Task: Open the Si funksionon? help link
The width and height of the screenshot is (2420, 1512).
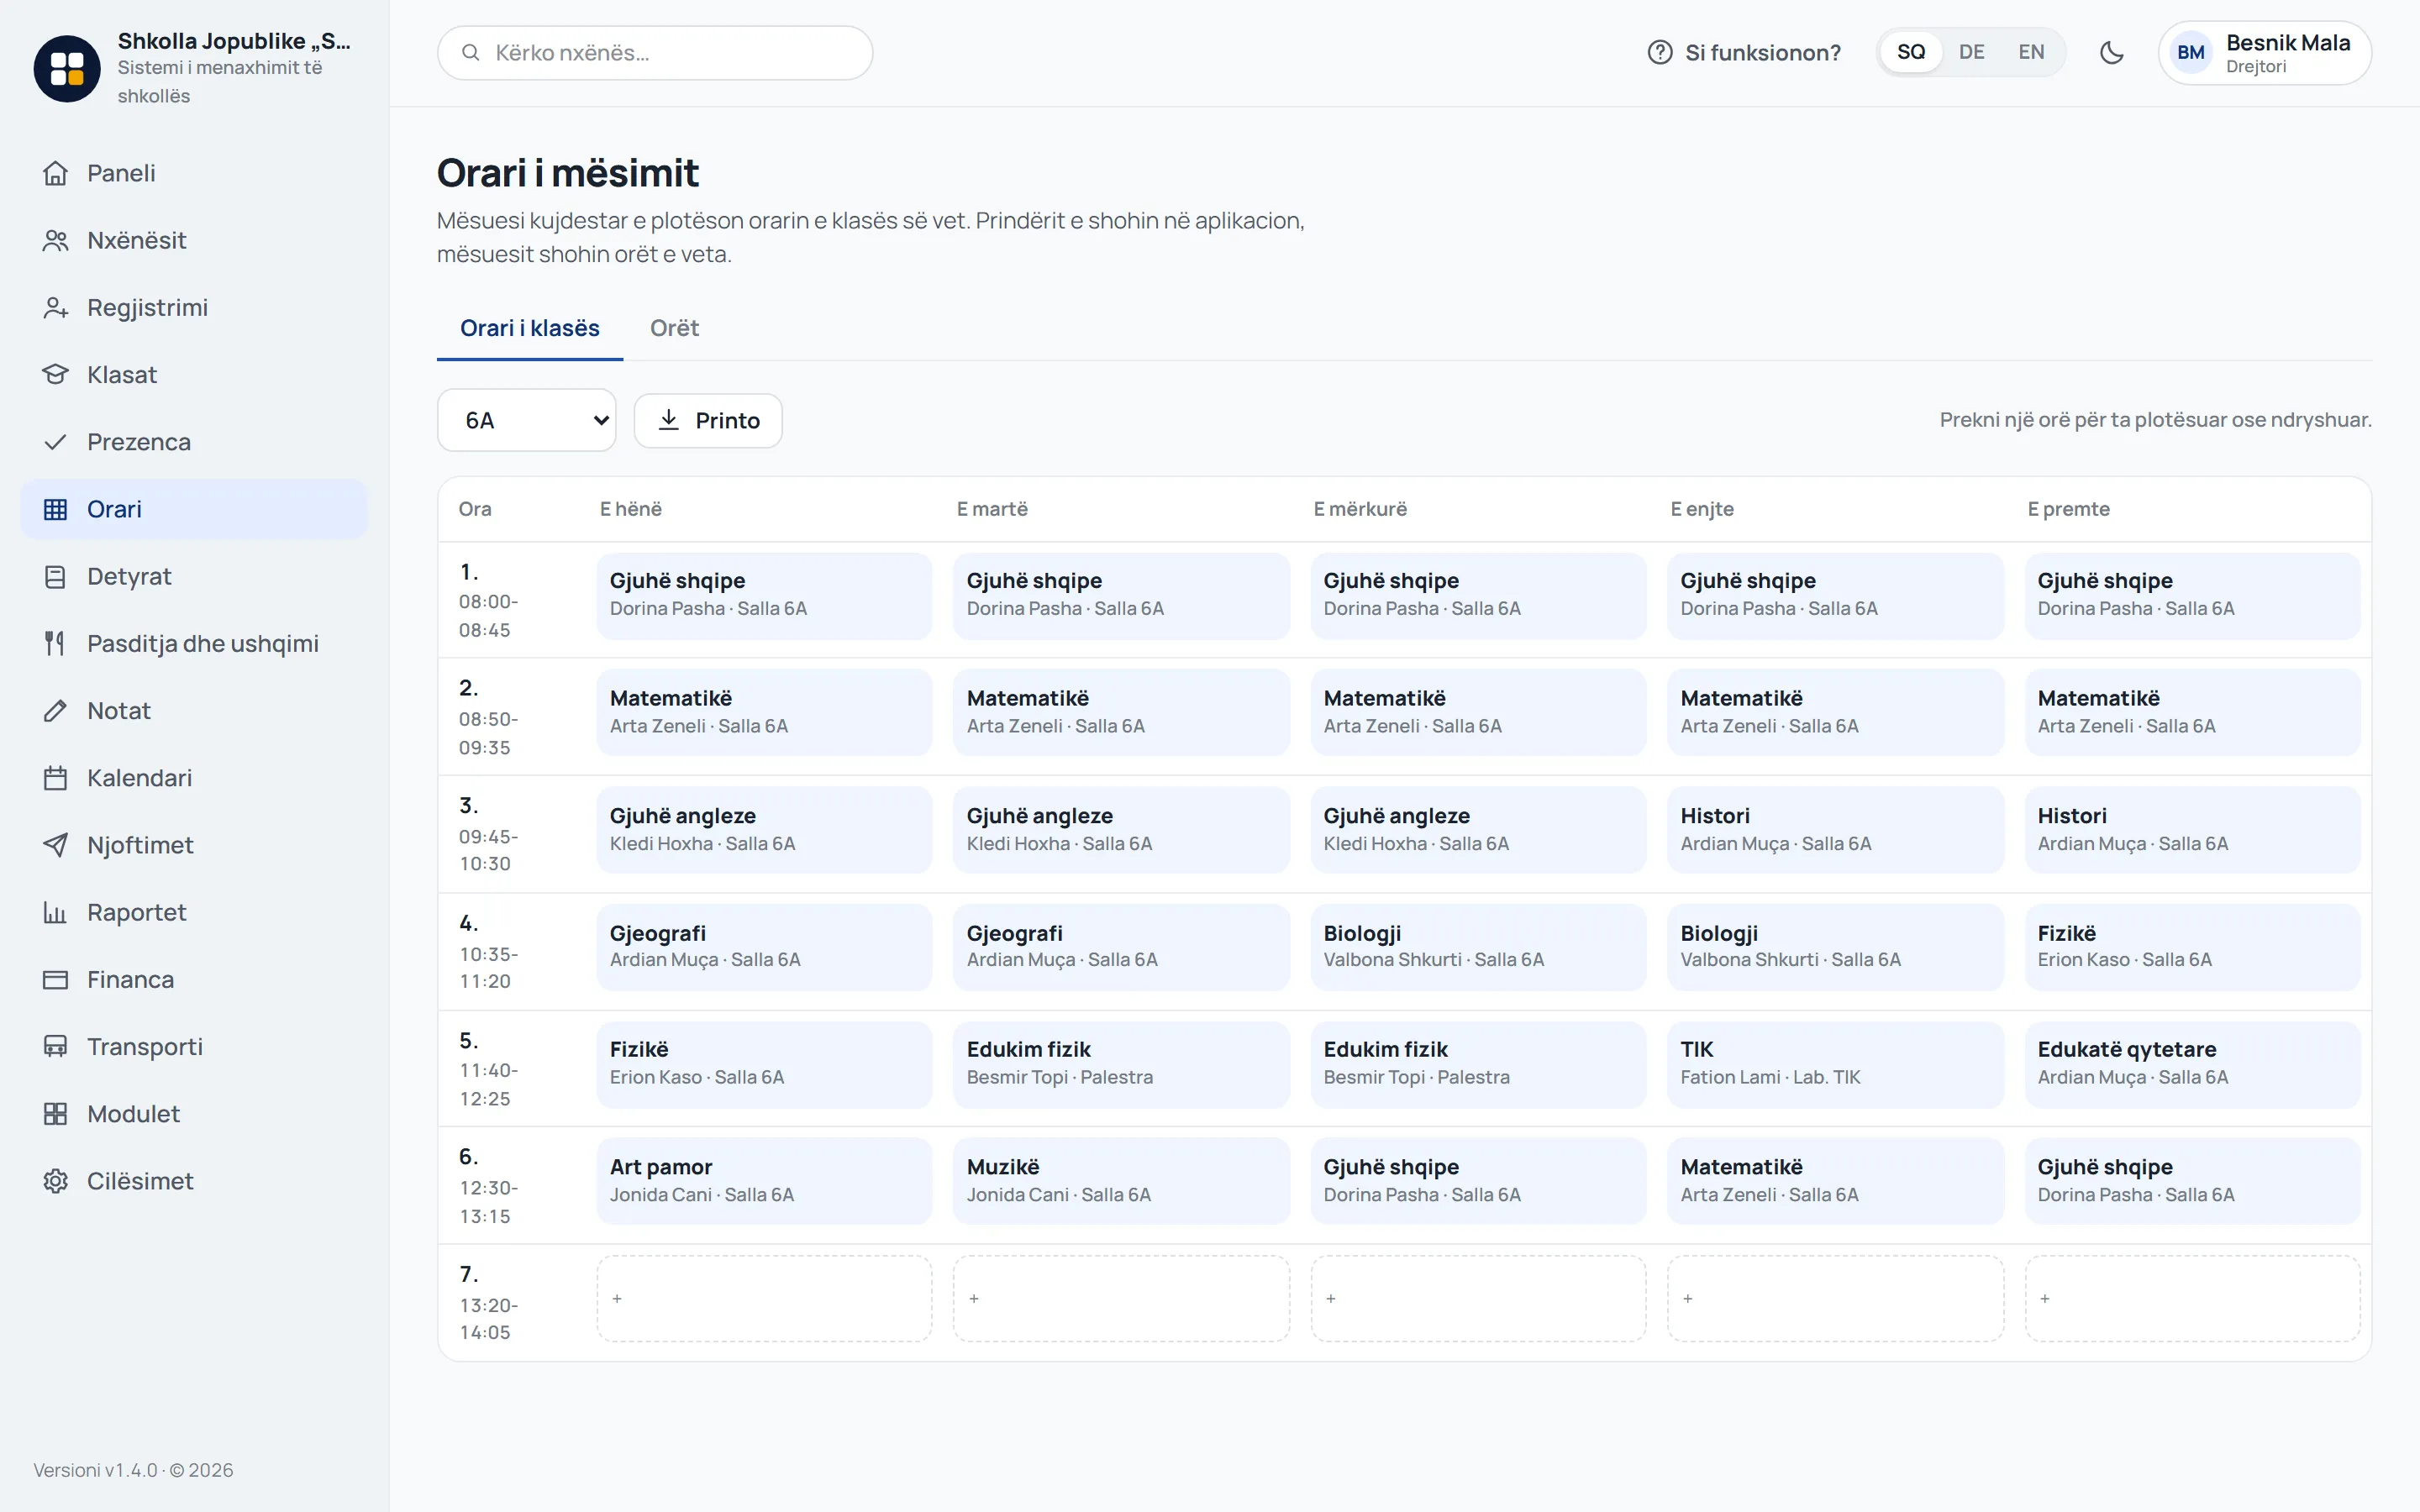Action: [1744, 52]
